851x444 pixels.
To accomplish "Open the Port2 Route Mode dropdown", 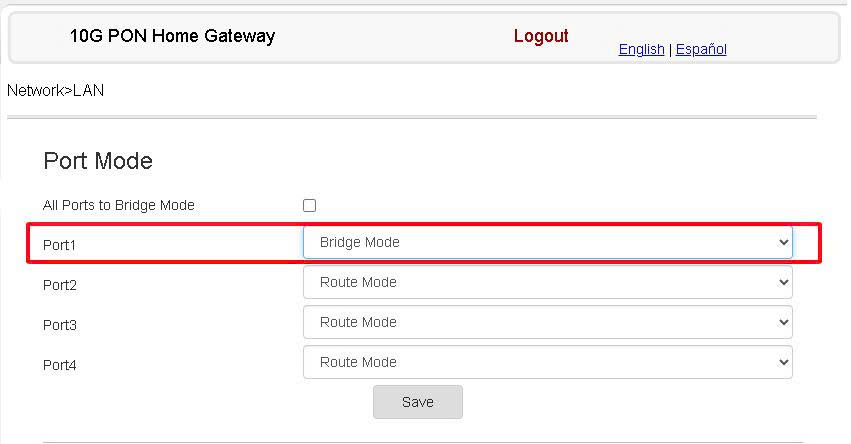I will 548,282.
